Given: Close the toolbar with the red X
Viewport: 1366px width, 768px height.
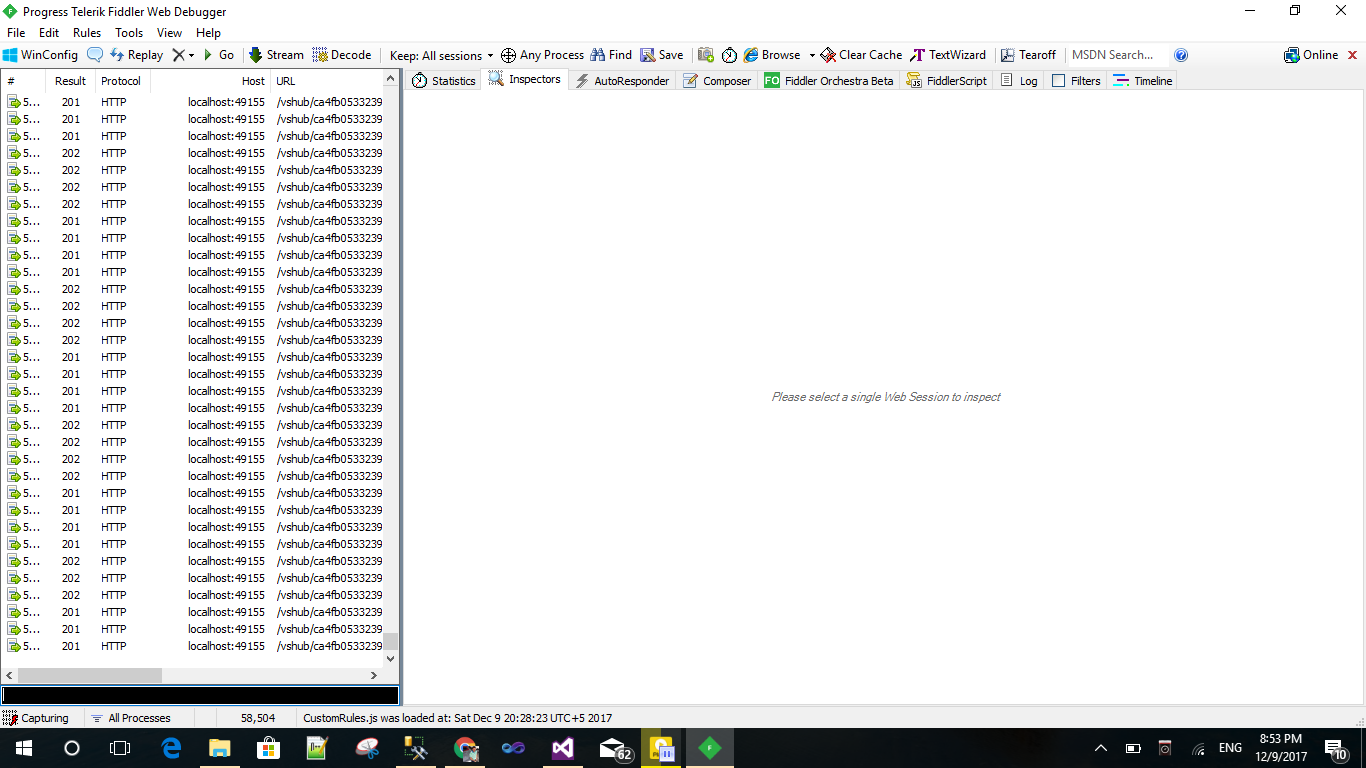Looking at the screenshot, I should (x=1353, y=55).
